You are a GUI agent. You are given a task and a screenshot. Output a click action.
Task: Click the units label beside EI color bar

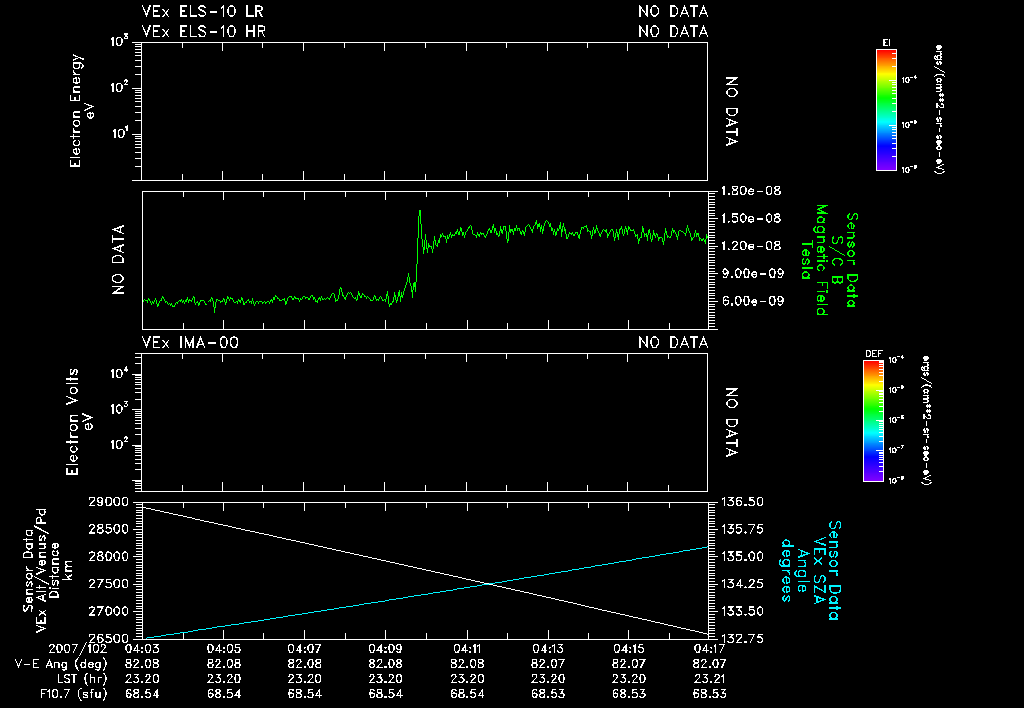click(x=938, y=109)
